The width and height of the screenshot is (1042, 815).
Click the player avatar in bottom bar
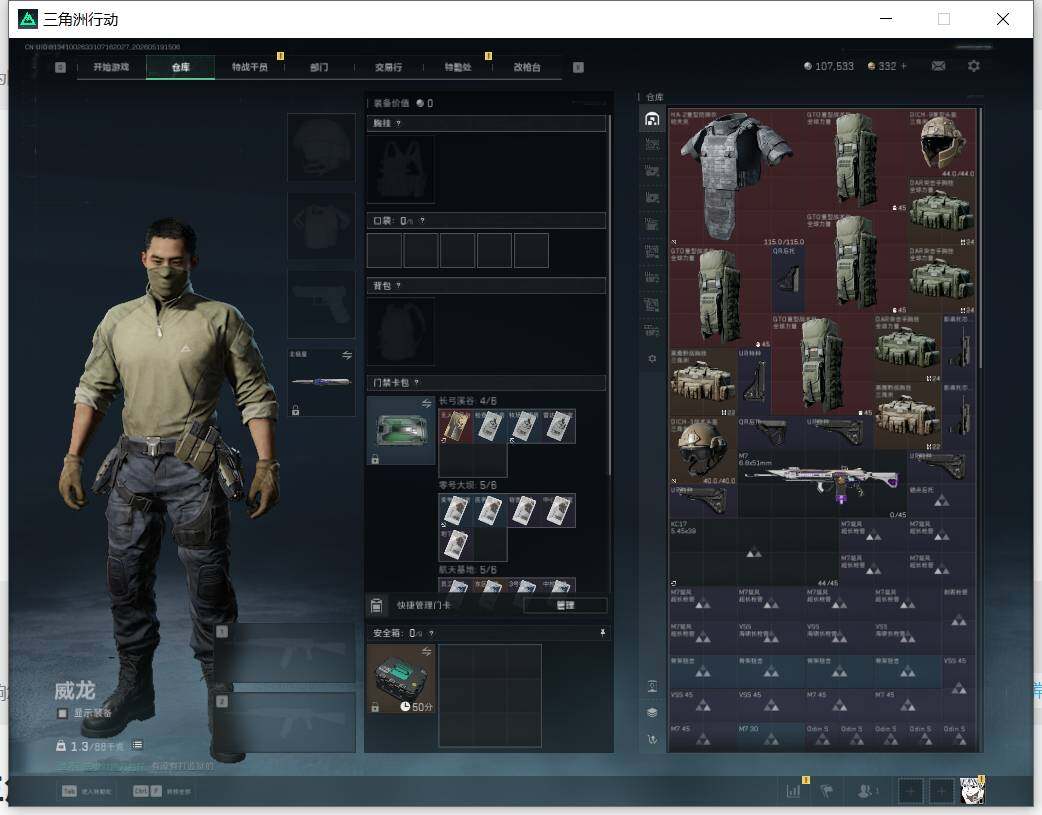972,791
